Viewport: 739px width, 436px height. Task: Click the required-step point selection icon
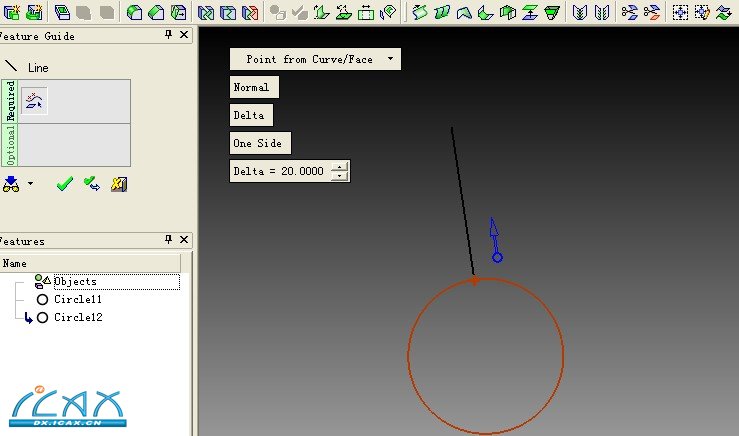click(34, 100)
